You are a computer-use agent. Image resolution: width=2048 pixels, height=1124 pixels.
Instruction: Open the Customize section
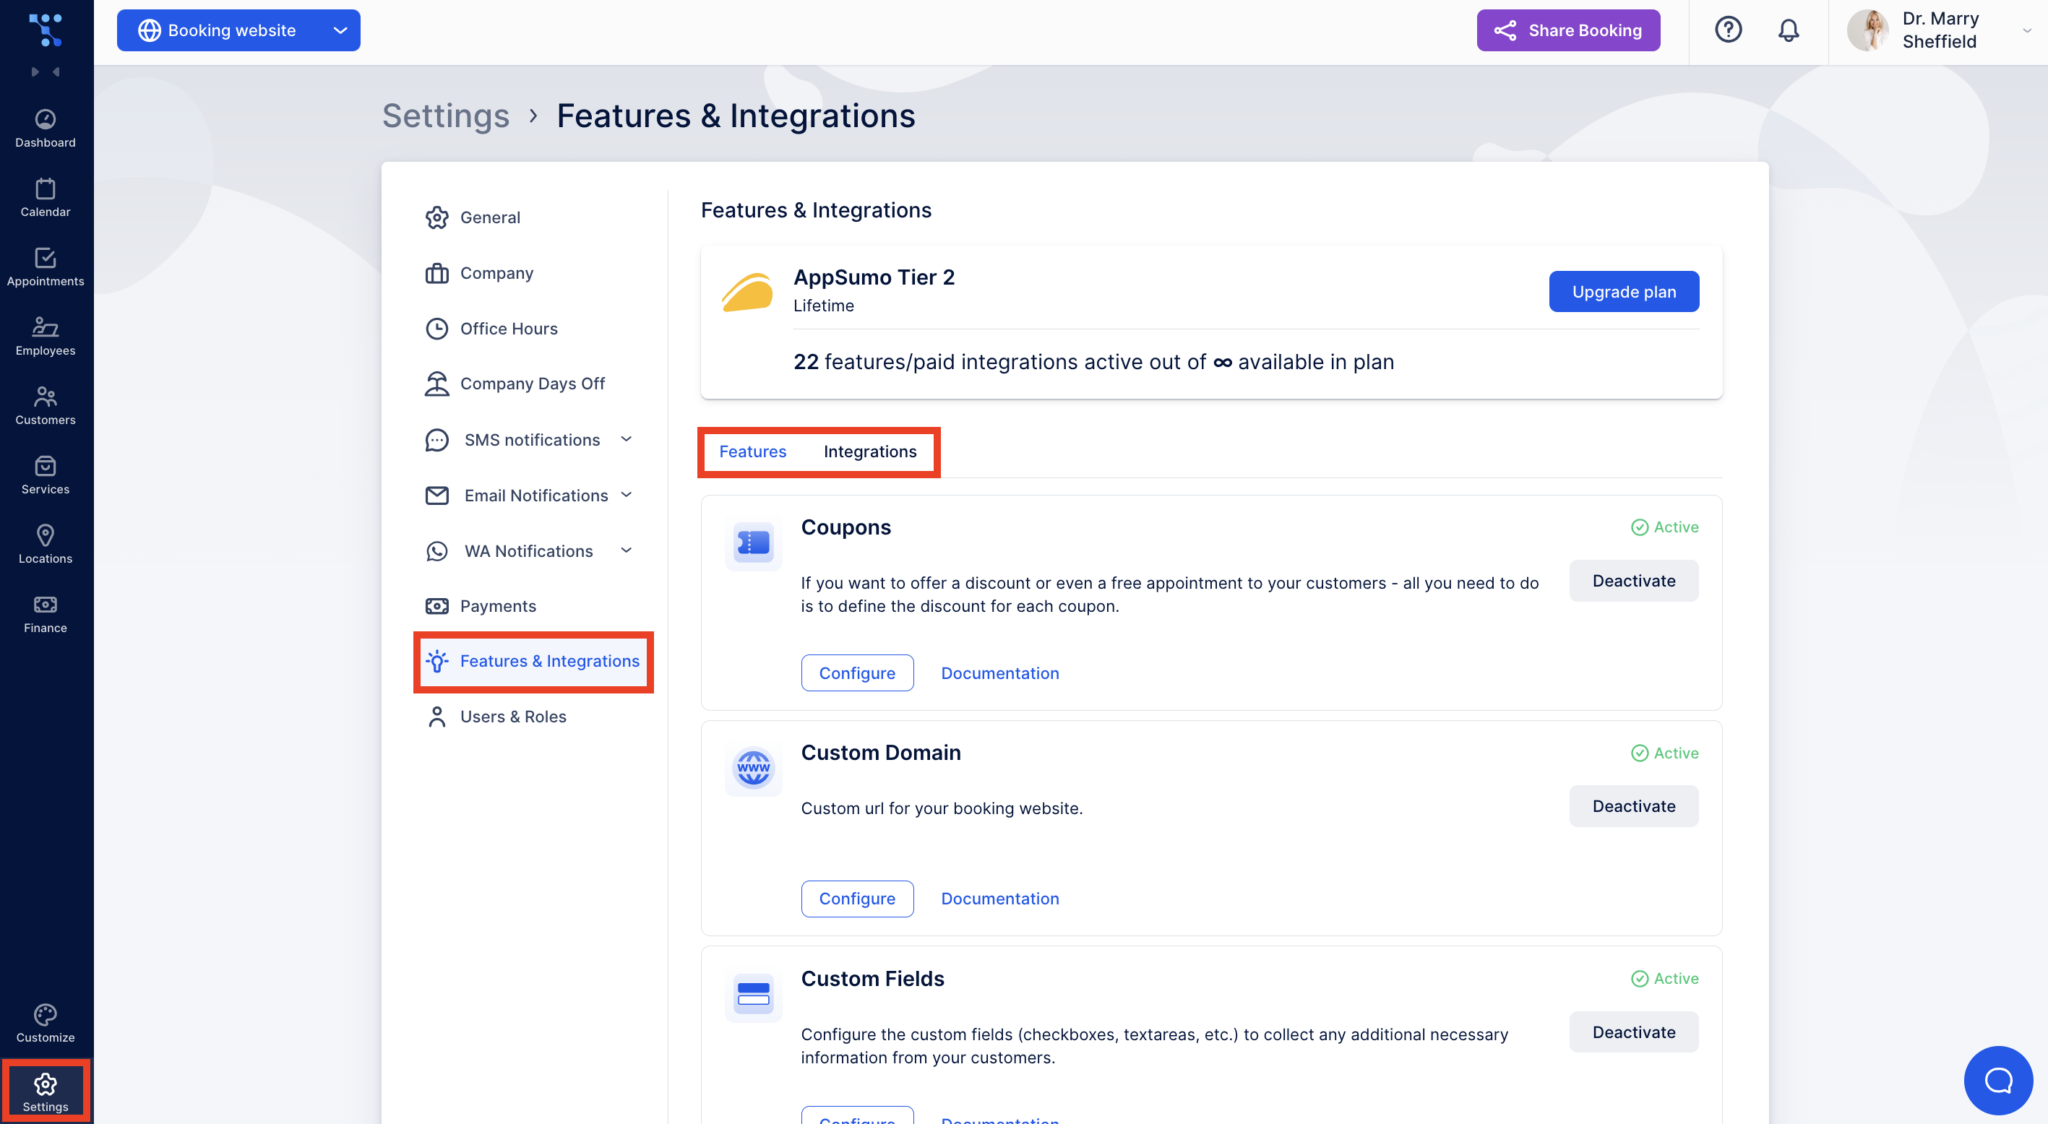pos(45,1020)
